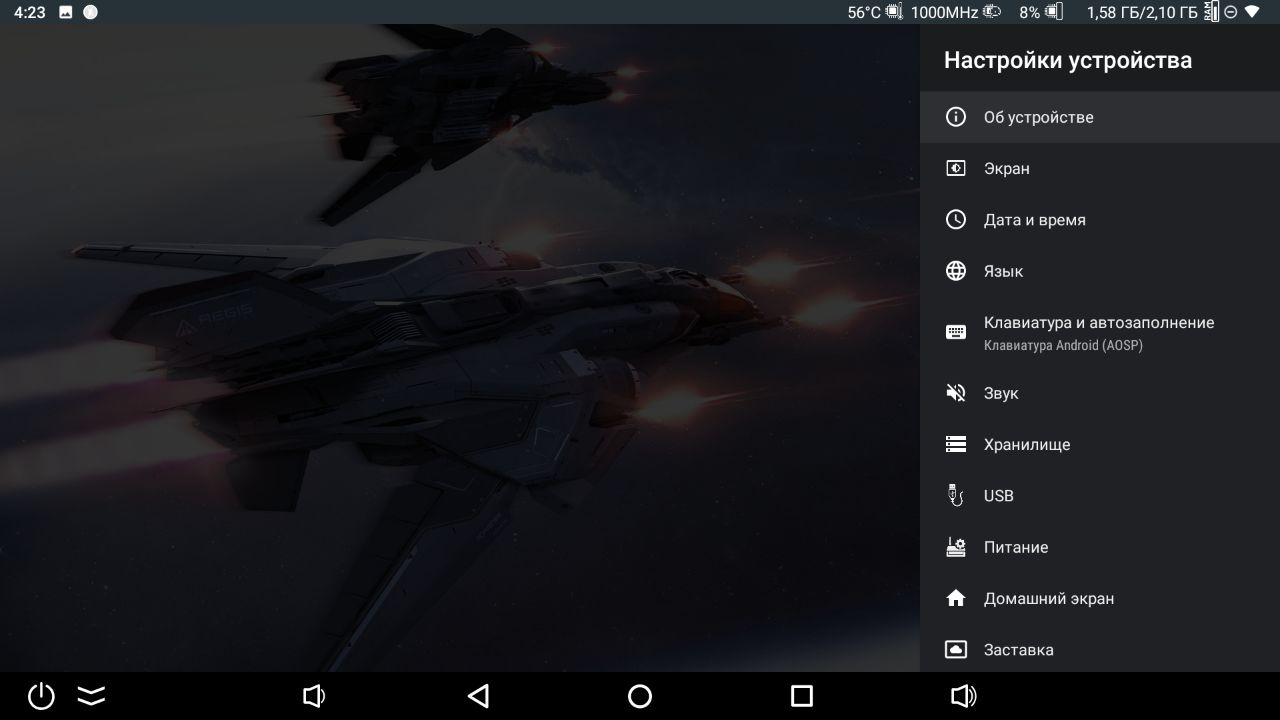Go home with the circle navigation button

click(640, 696)
